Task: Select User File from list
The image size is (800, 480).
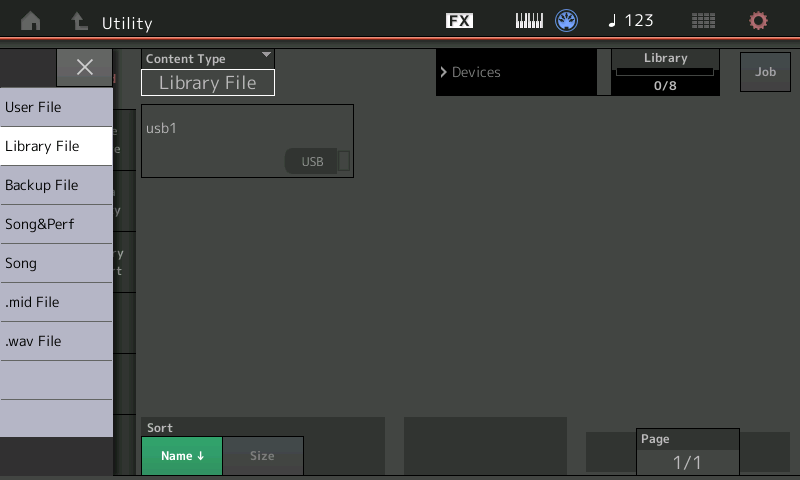Action: pyautogui.click(x=56, y=107)
